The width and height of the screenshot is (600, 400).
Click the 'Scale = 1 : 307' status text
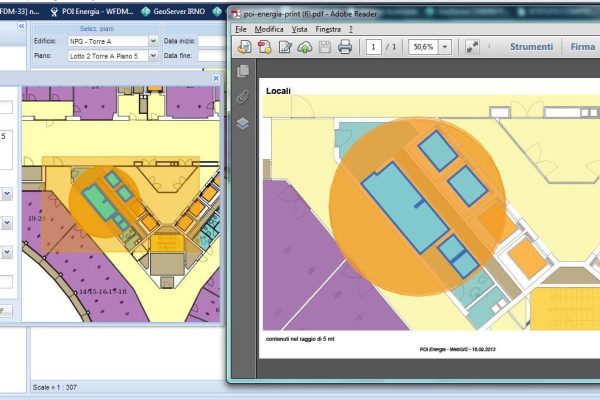(55, 387)
